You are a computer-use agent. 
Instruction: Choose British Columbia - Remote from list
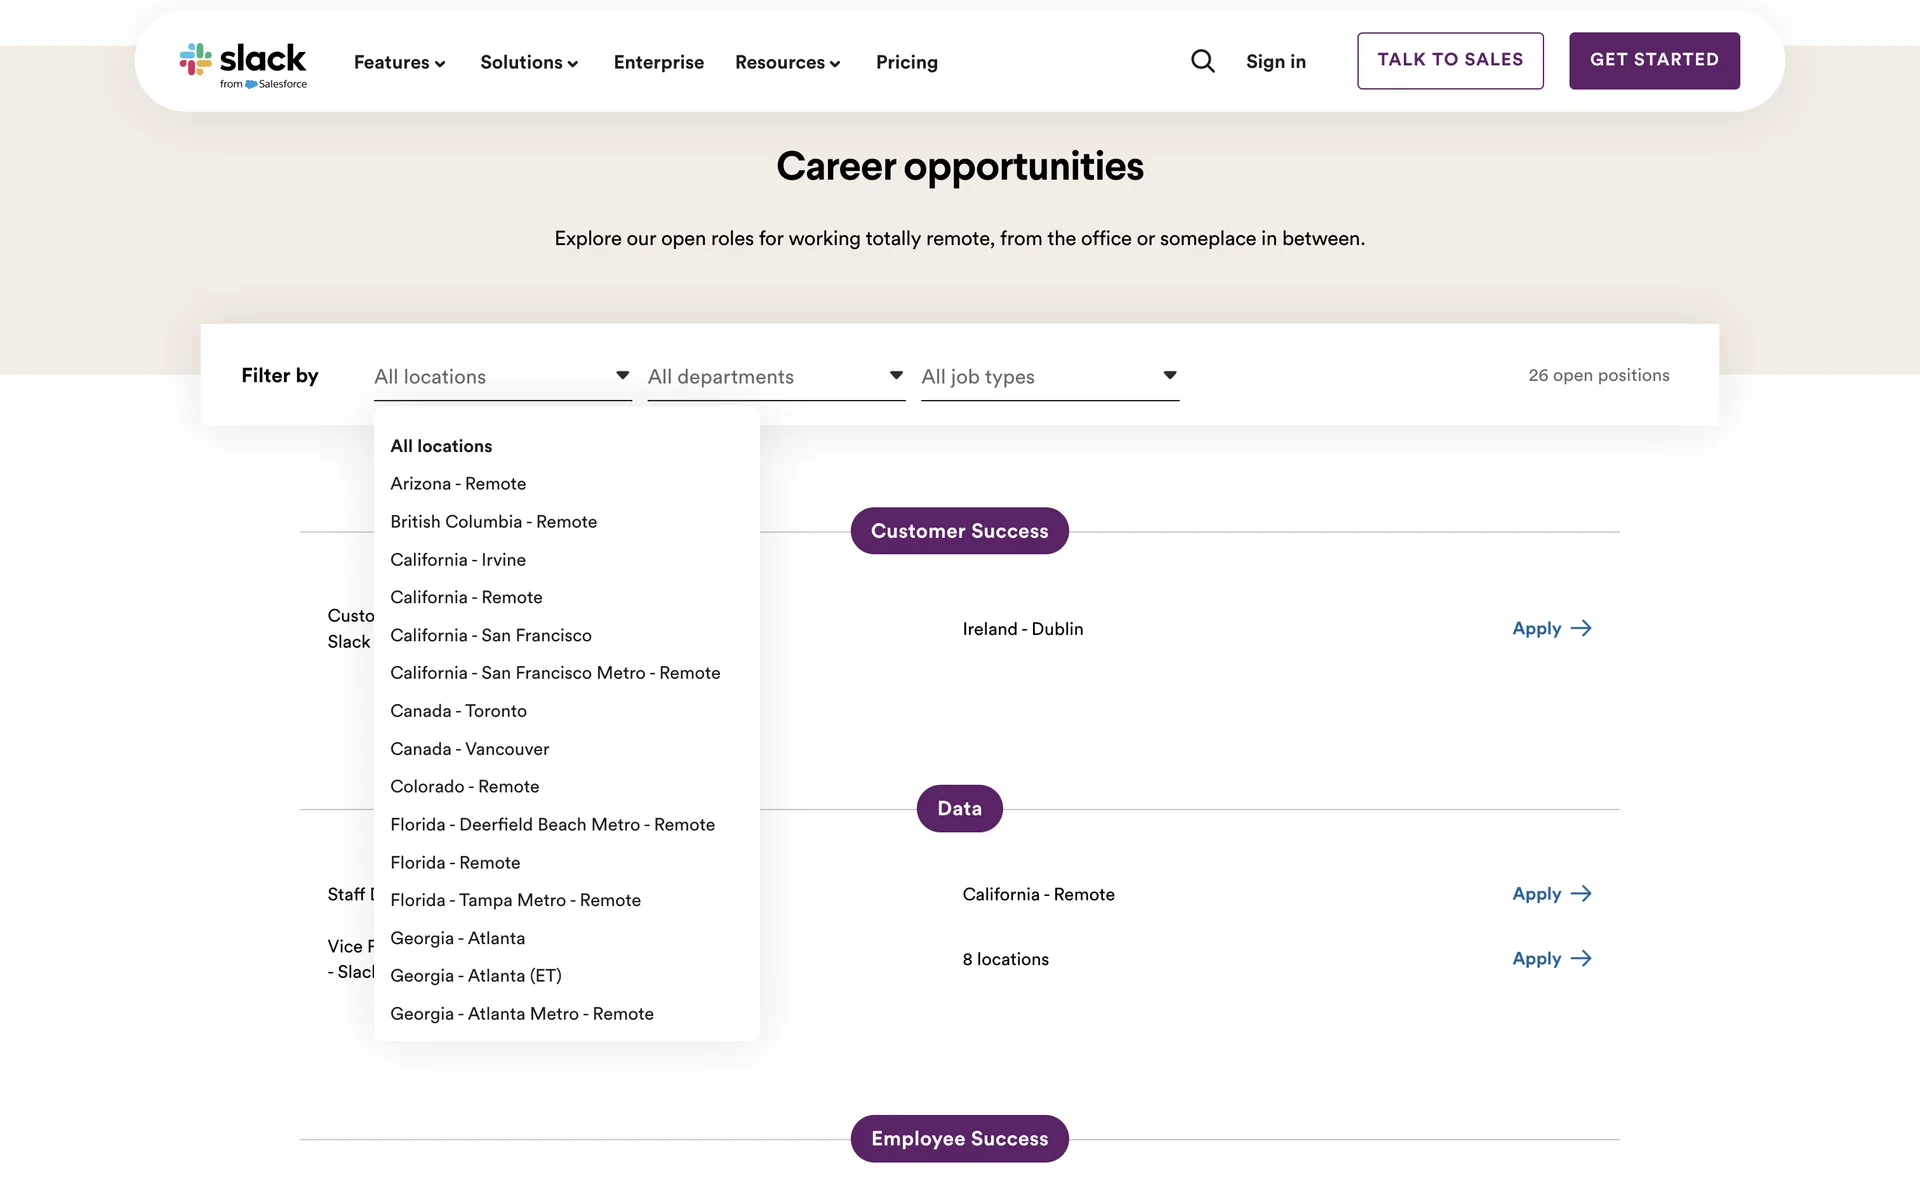click(494, 522)
